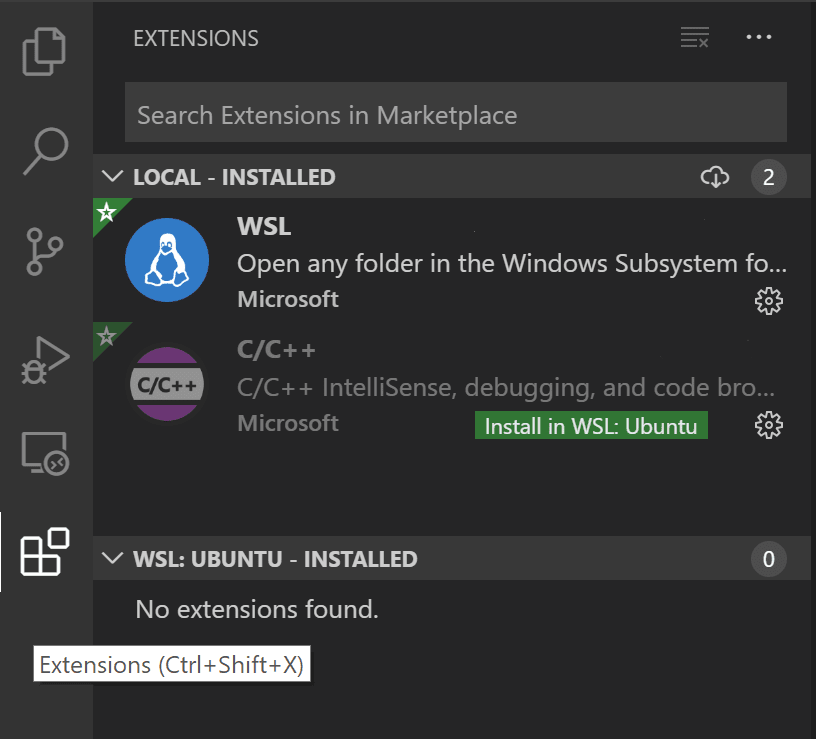Click the cloud install icon on LOCAL header
The image size is (816, 739).
click(715, 176)
